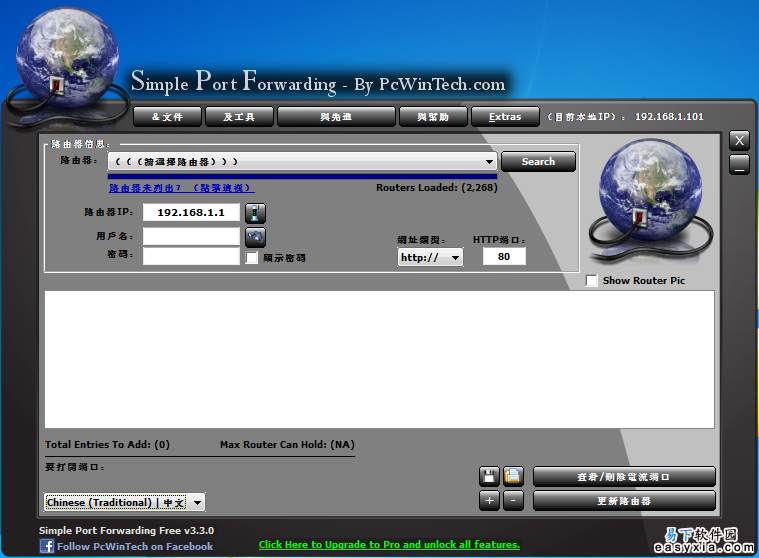The height and width of the screenshot is (558, 759).
Task: Open the 文件 (File) menu
Action: tap(167, 117)
